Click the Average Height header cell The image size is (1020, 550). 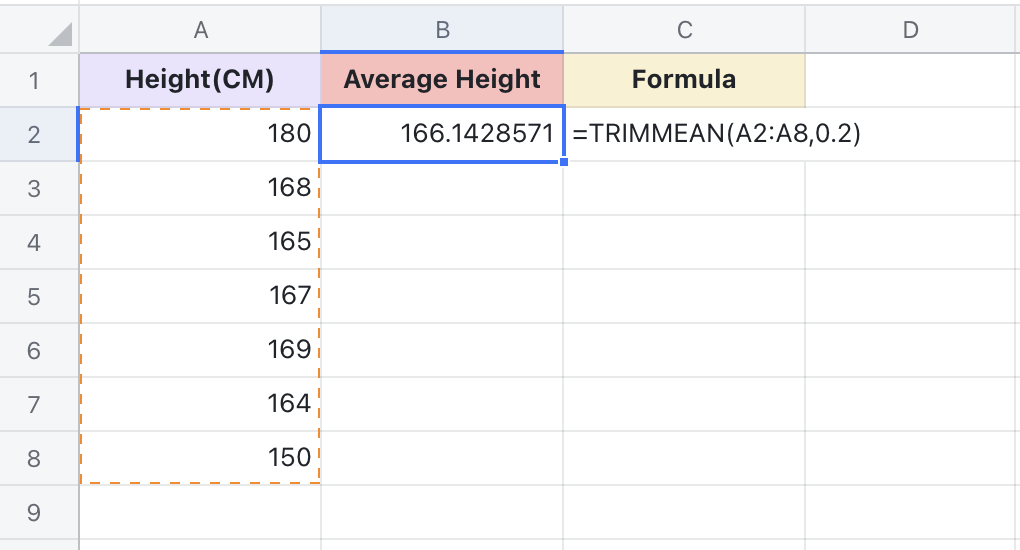[x=442, y=80]
